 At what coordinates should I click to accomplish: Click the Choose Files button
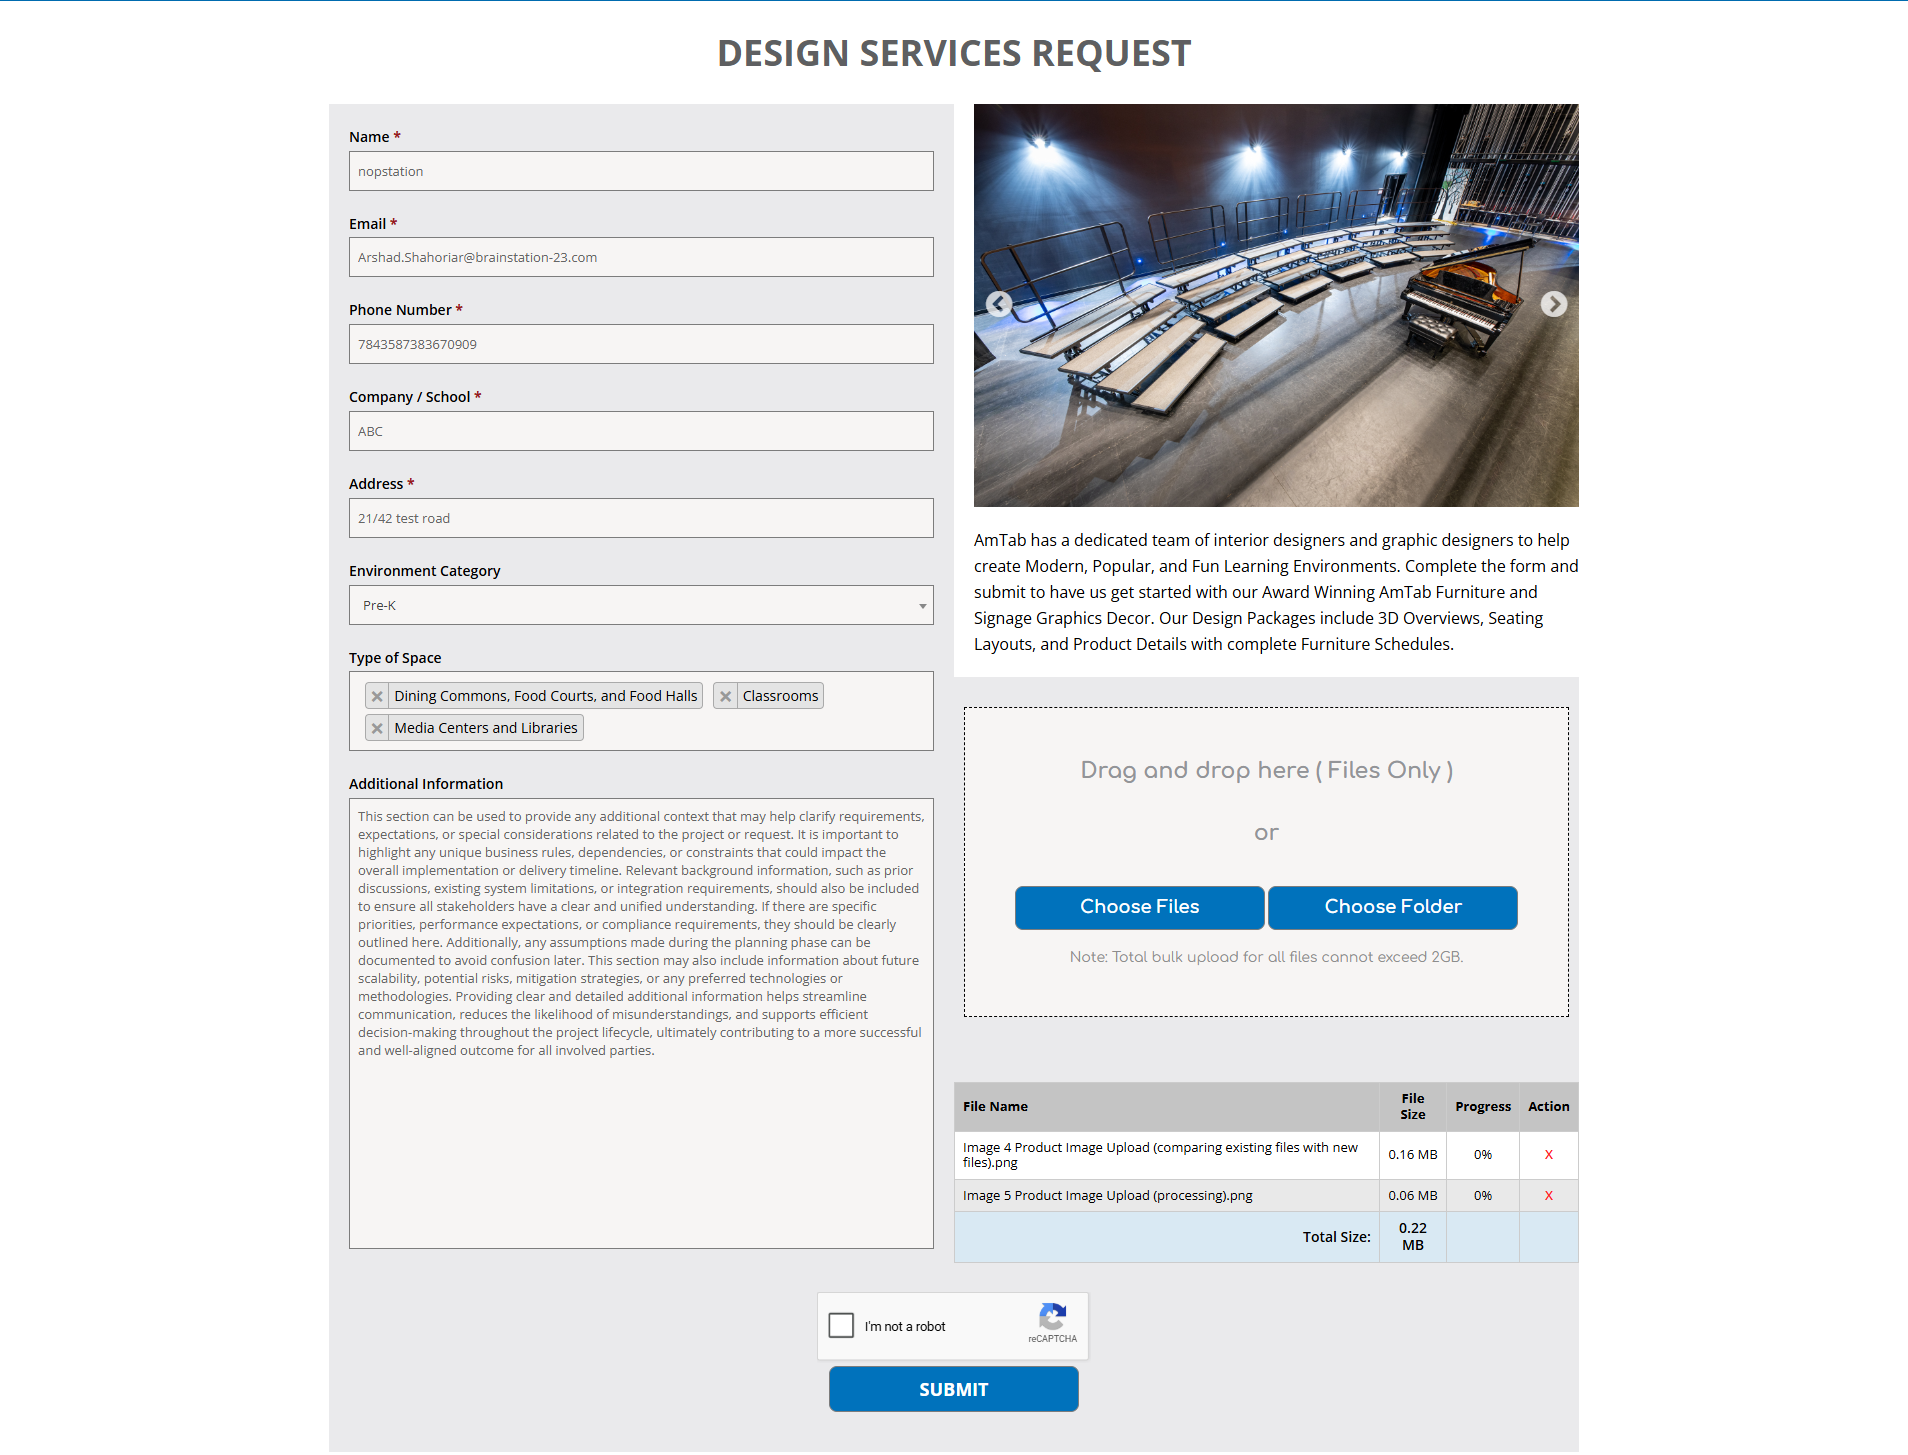(1140, 907)
